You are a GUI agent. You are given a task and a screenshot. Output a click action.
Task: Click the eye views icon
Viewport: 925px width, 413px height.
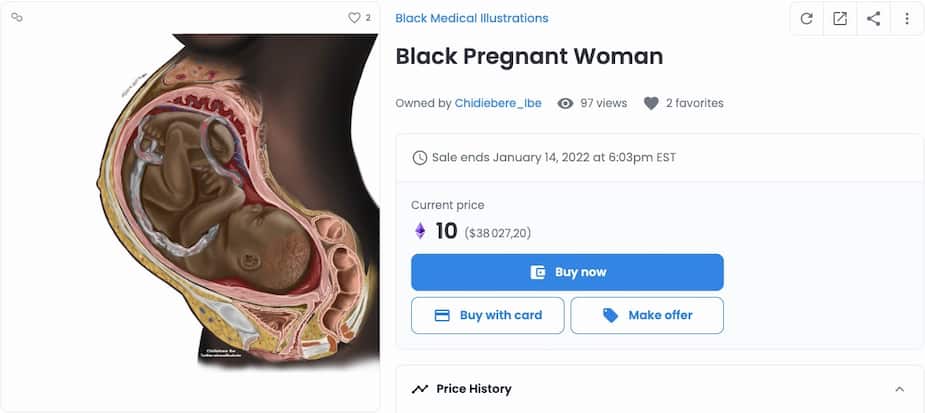(x=565, y=103)
